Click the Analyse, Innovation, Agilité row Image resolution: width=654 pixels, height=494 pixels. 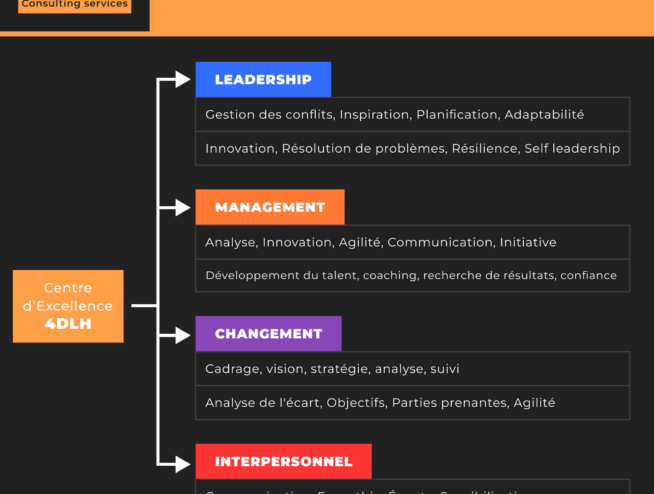click(x=413, y=242)
